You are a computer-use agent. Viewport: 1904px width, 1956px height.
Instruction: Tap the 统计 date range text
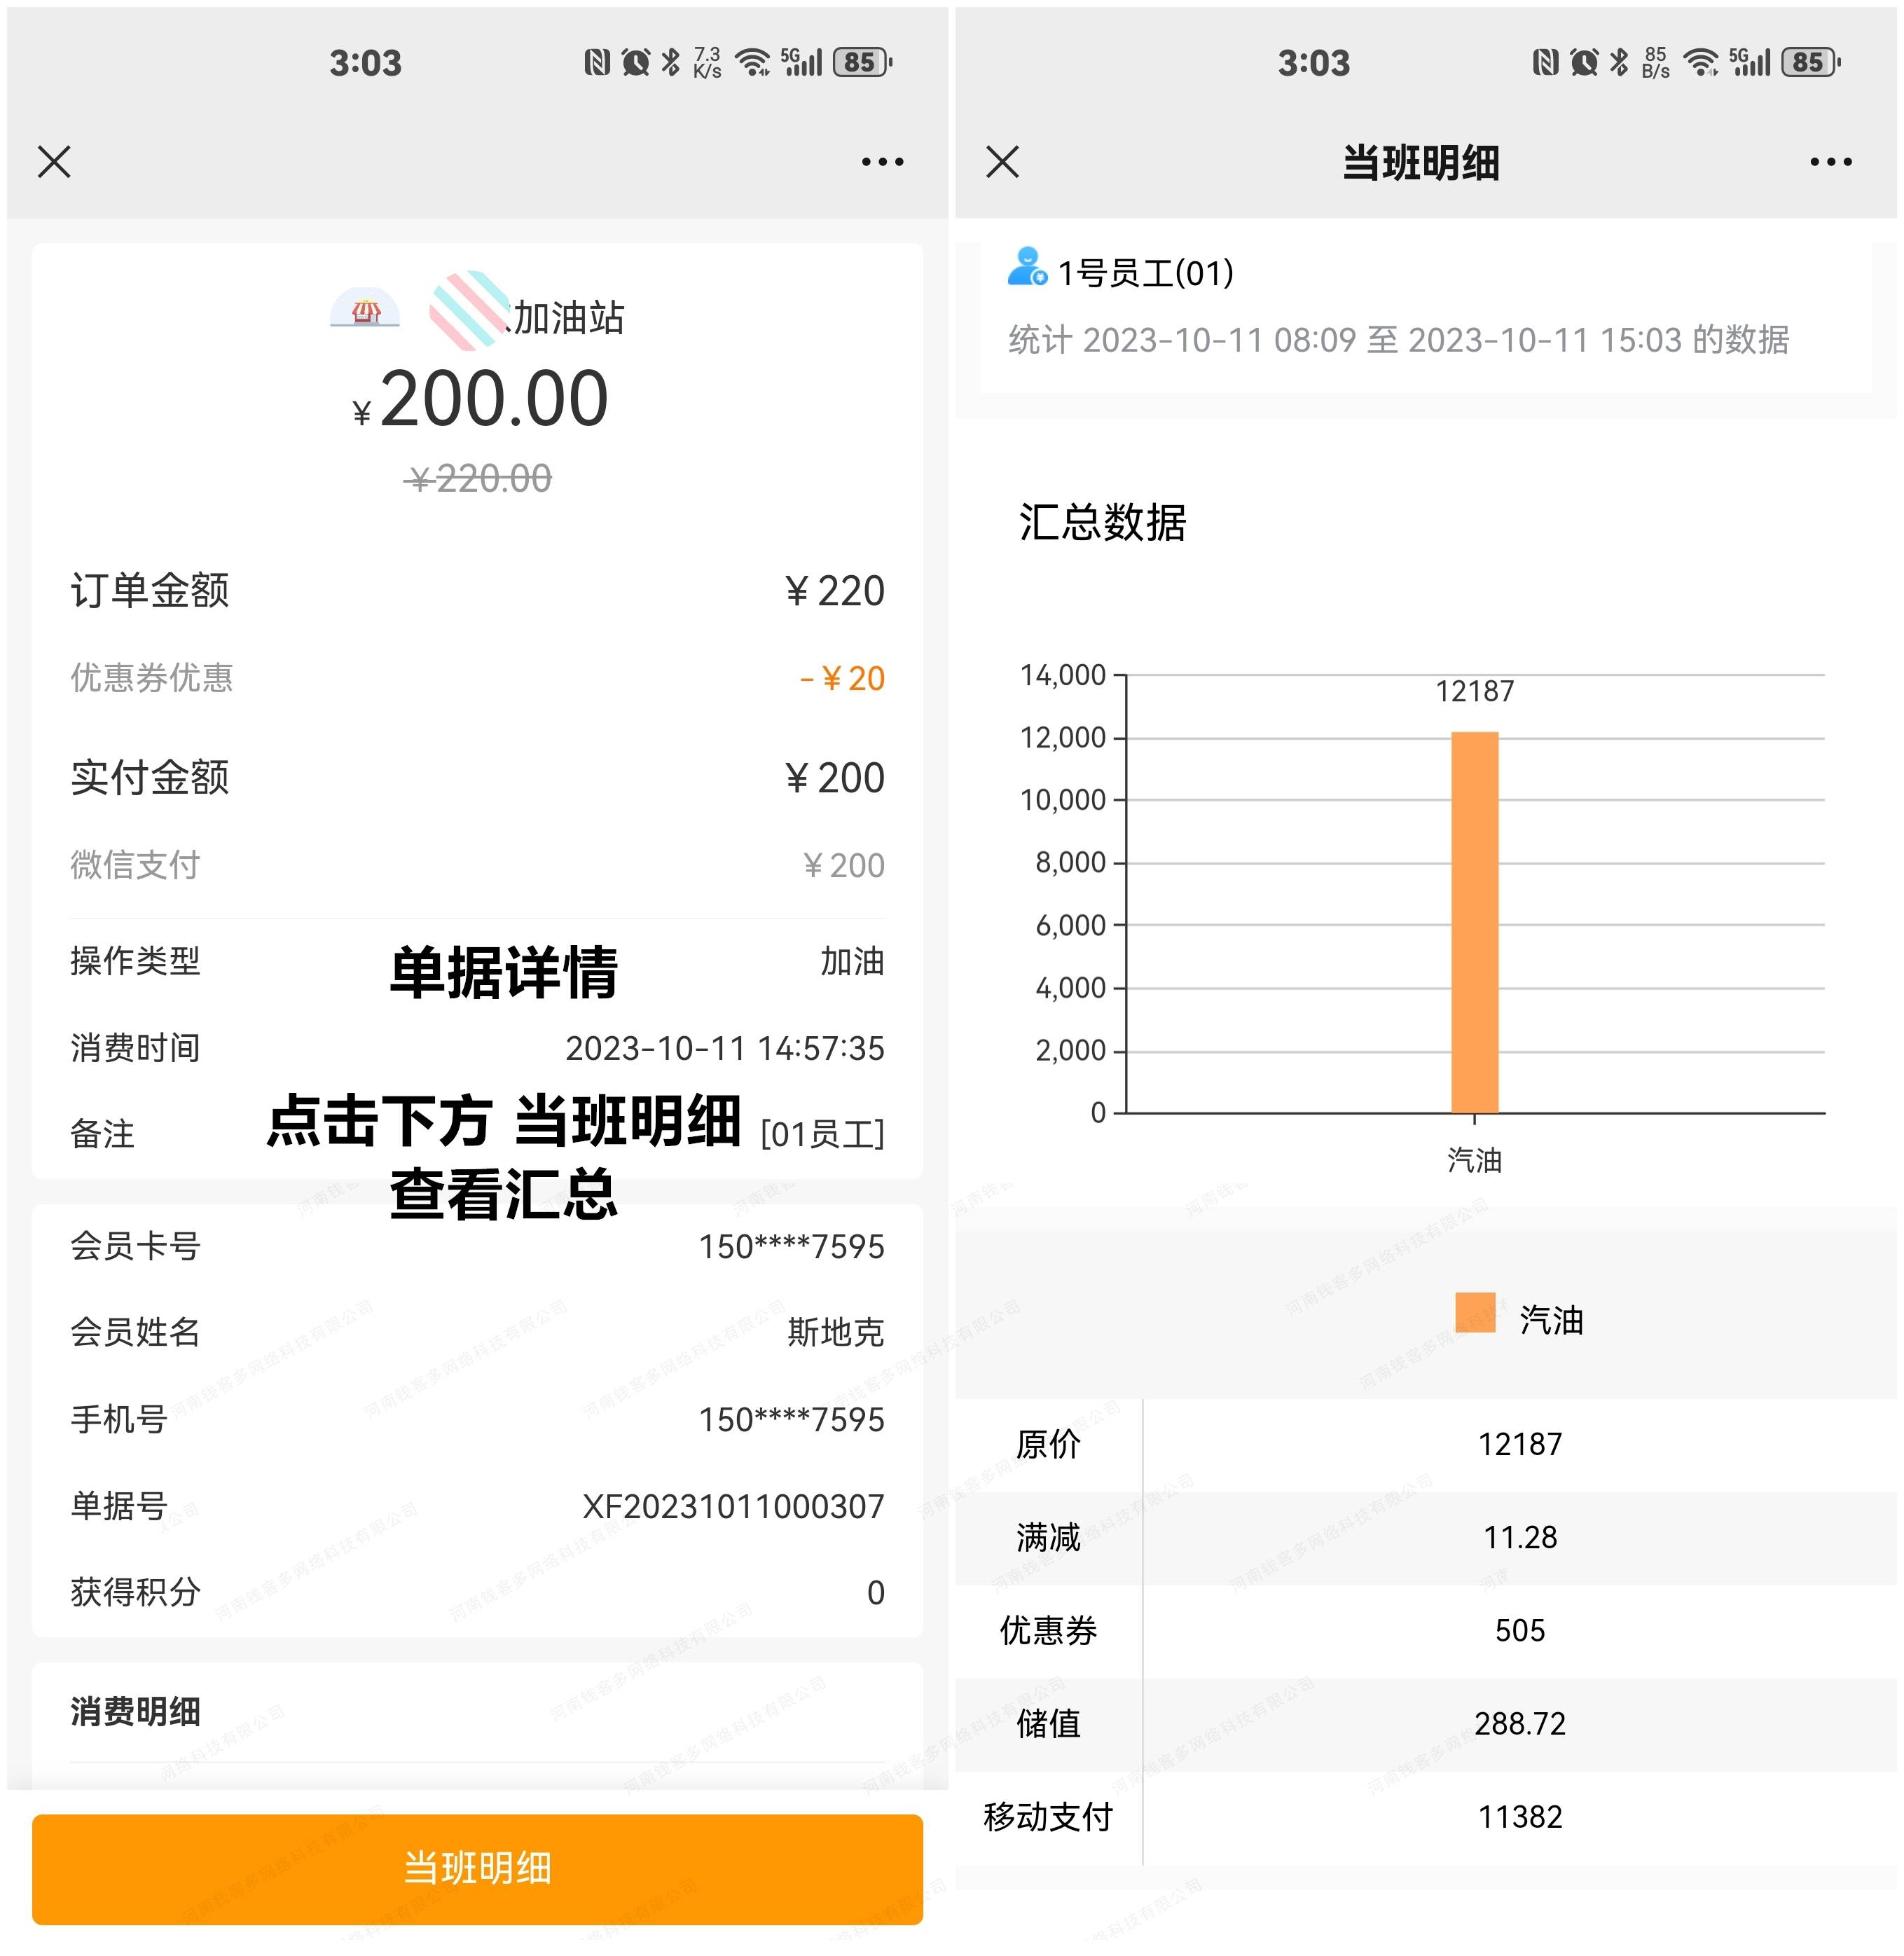(1398, 340)
